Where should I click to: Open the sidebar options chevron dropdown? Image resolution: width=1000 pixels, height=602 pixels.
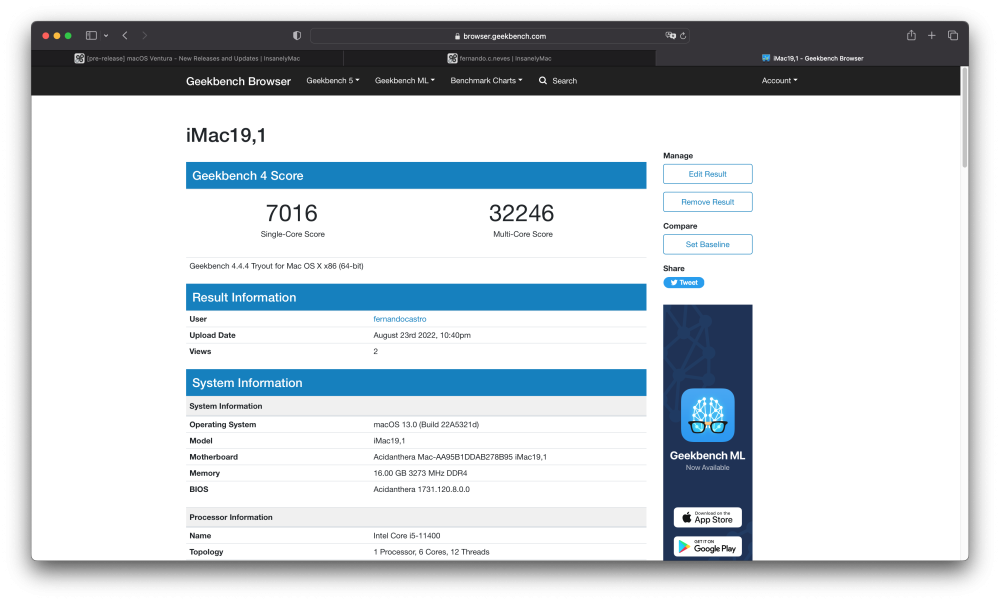click(x=106, y=36)
